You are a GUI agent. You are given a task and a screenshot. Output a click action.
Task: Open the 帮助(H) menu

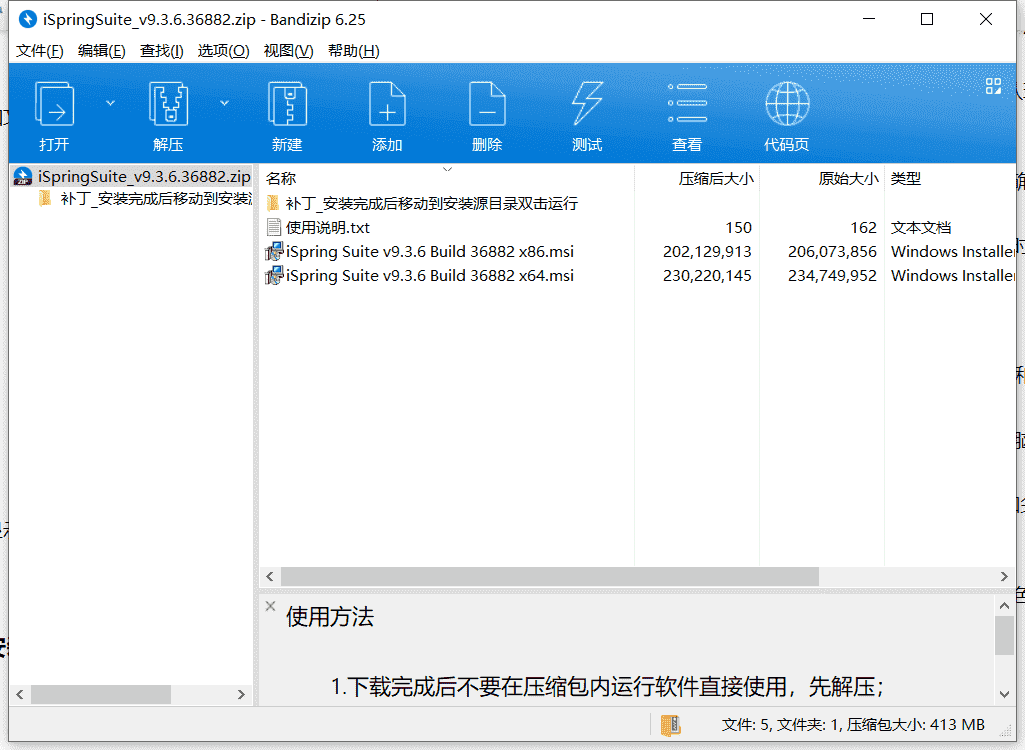pos(354,50)
